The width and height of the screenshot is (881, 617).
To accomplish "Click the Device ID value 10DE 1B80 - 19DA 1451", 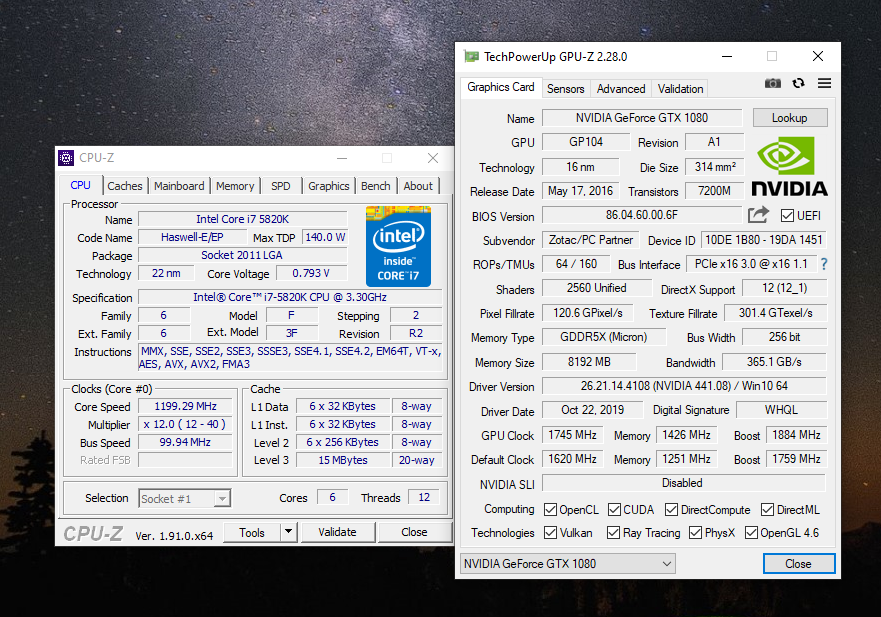I will 764,240.
